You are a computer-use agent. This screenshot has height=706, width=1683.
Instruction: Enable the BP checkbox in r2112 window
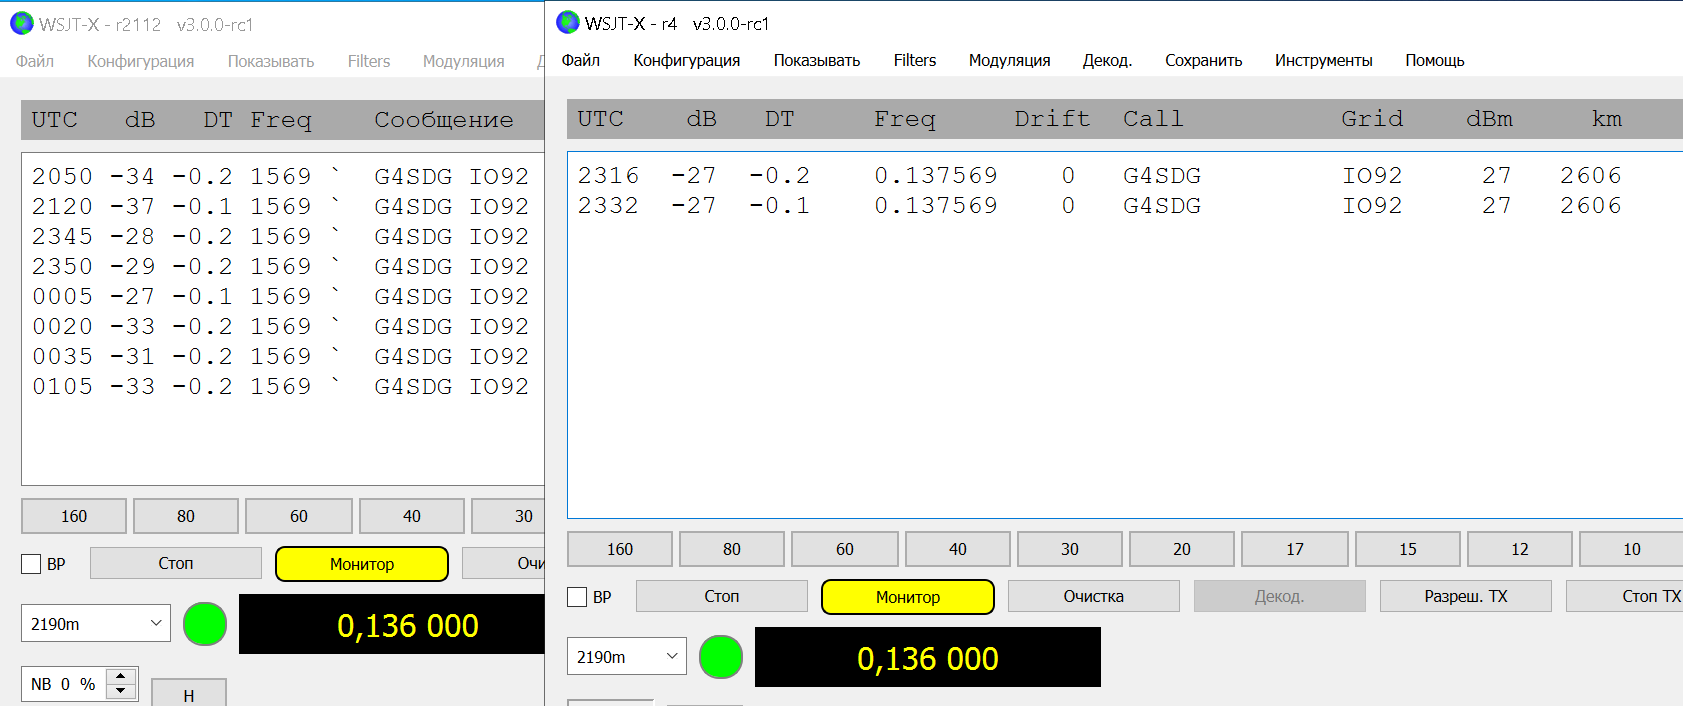[x=31, y=564]
